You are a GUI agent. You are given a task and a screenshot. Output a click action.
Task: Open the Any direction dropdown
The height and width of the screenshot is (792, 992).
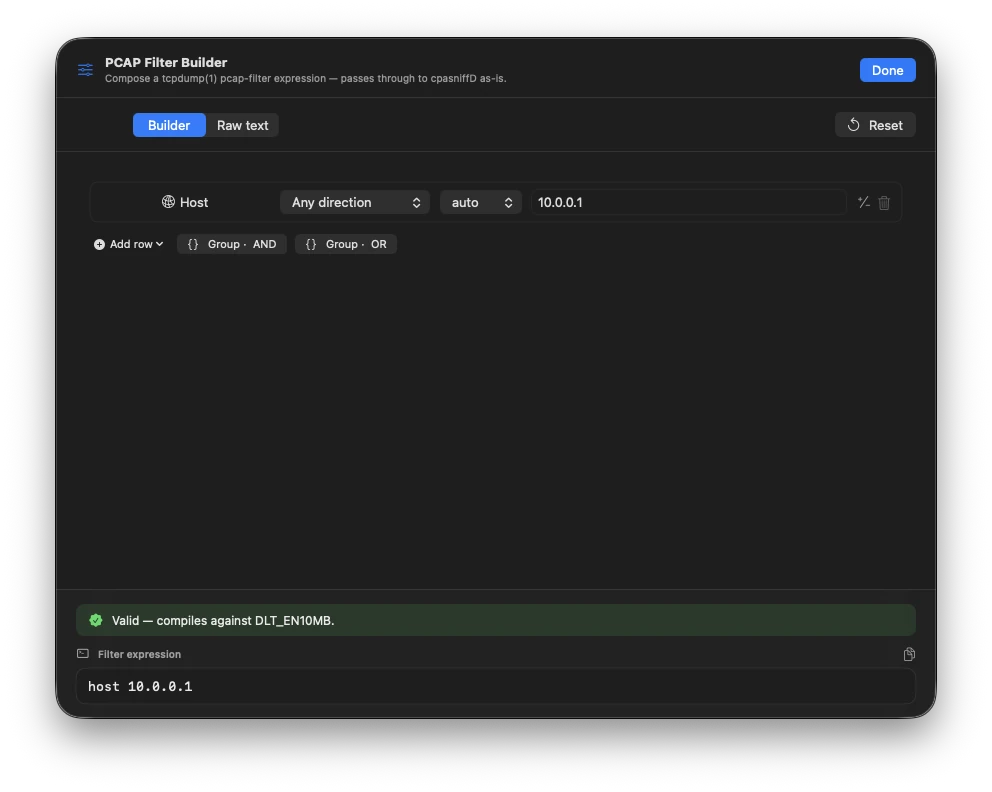pos(355,202)
